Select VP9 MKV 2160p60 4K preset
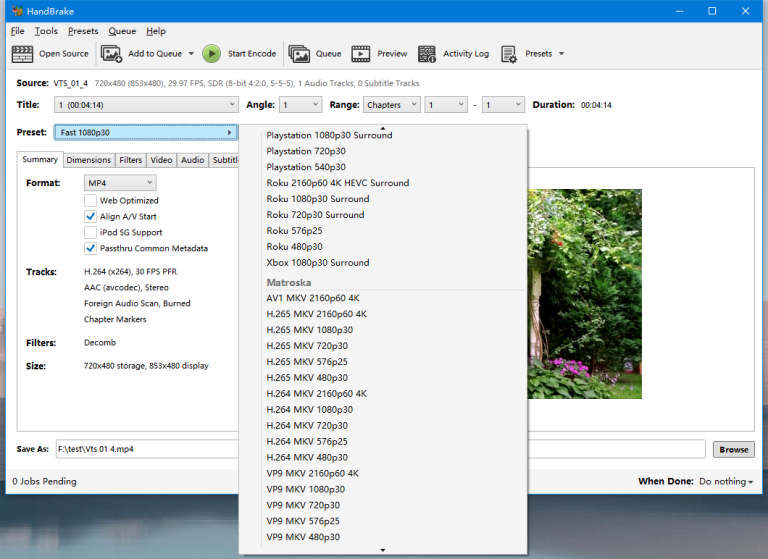The width and height of the screenshot is (768, 559). [312, 473]
